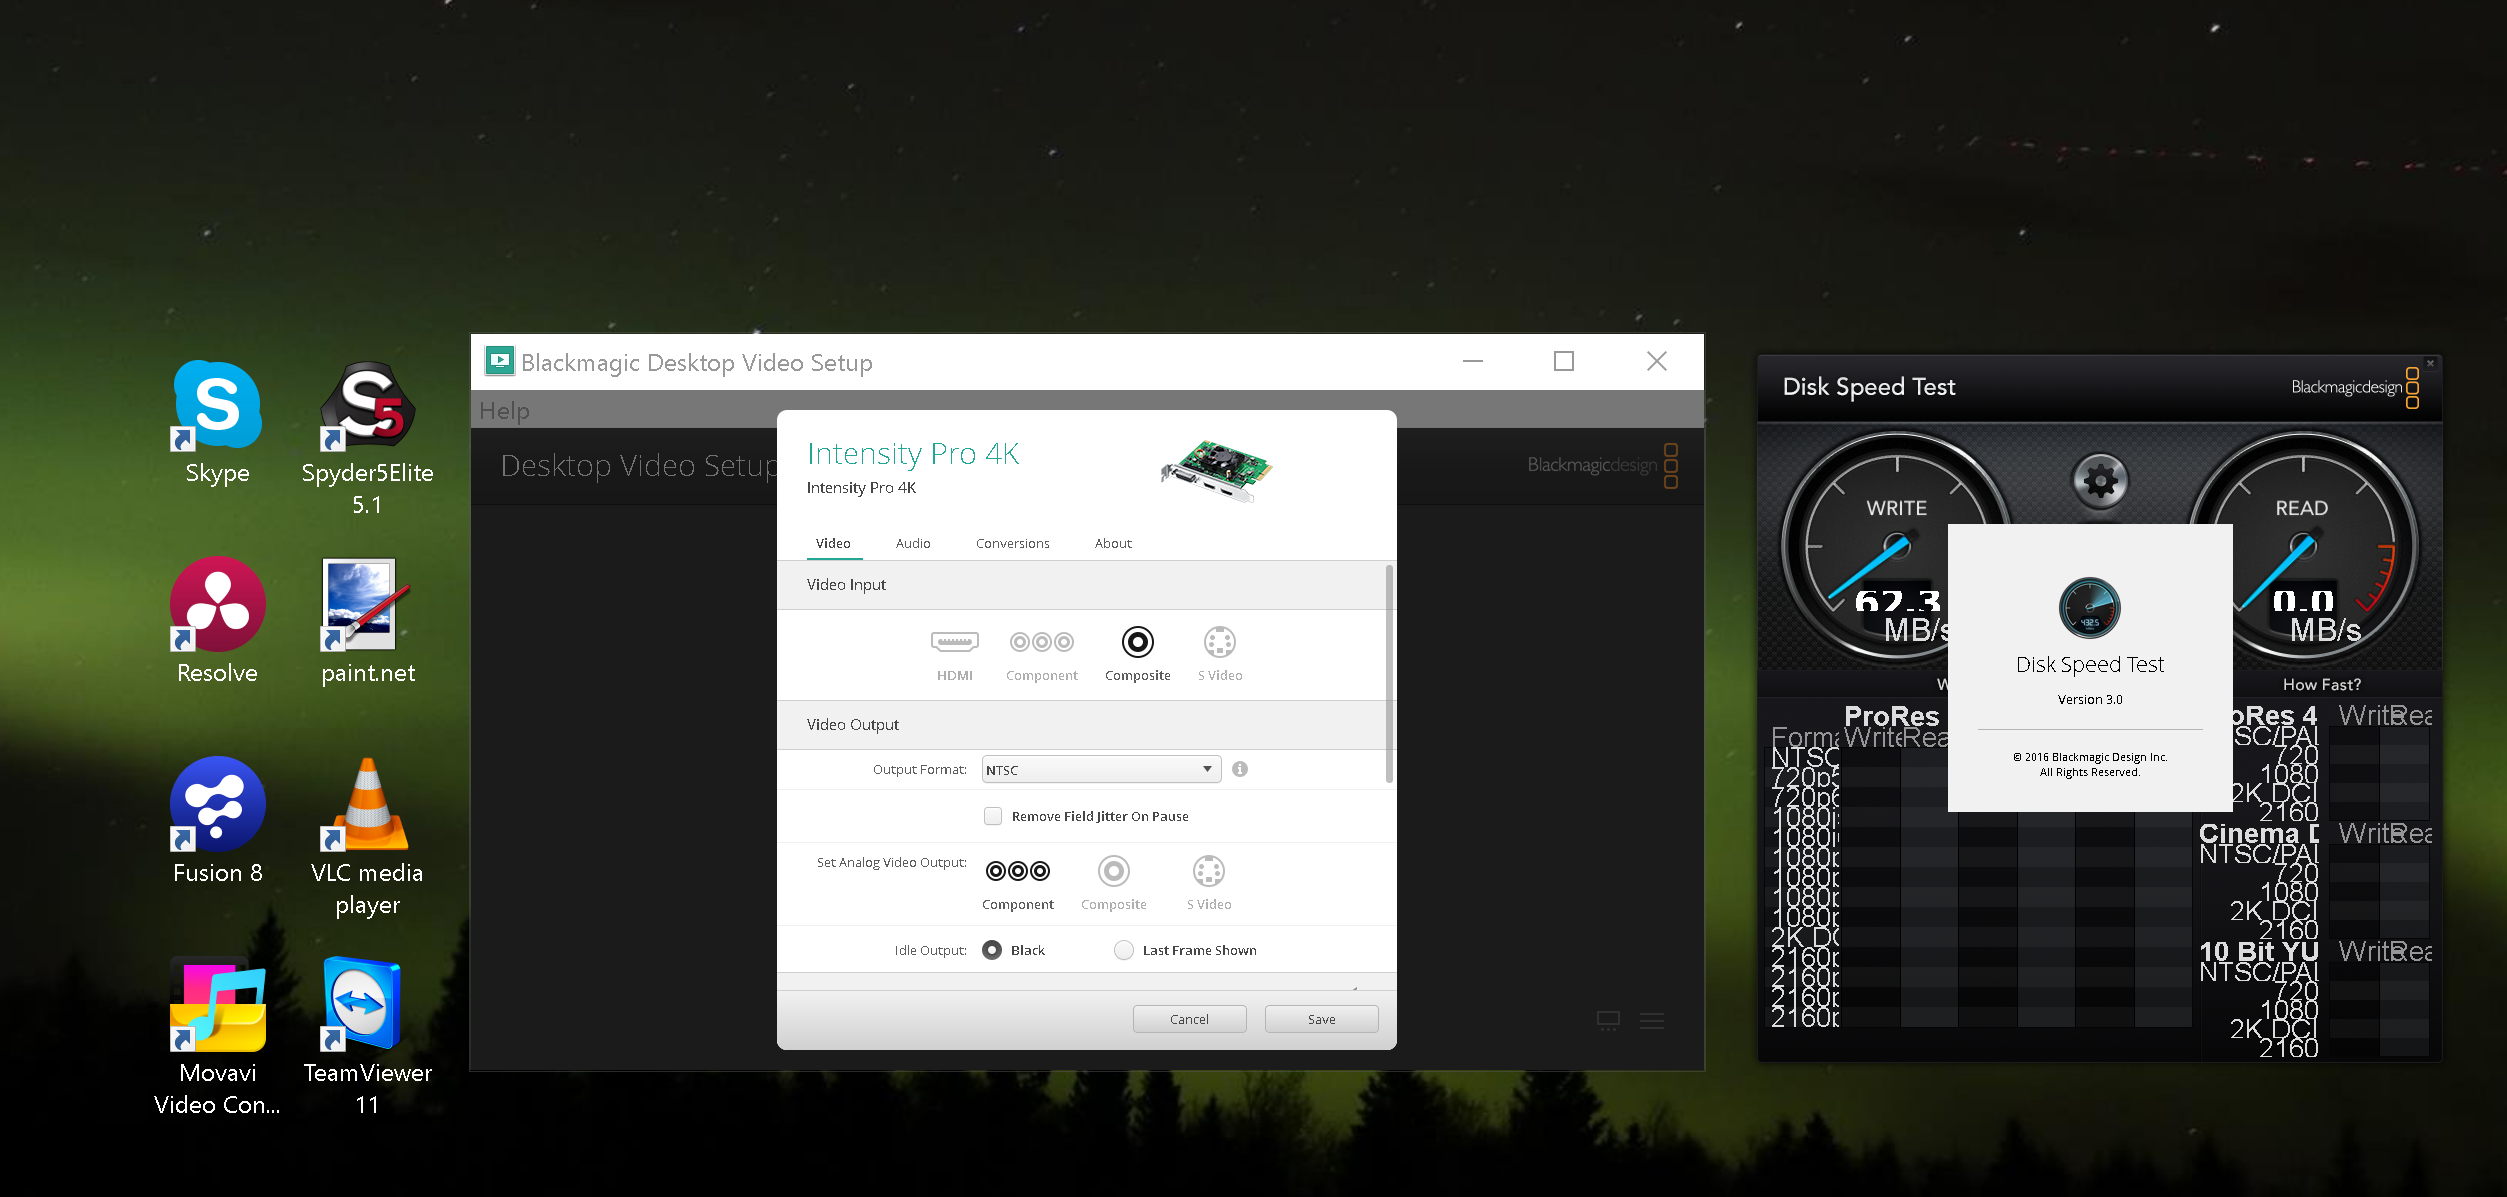Click the Output Format info icon
Image resolution: width=2507 pixels, height=1197 pixels.
point(1240,769)
